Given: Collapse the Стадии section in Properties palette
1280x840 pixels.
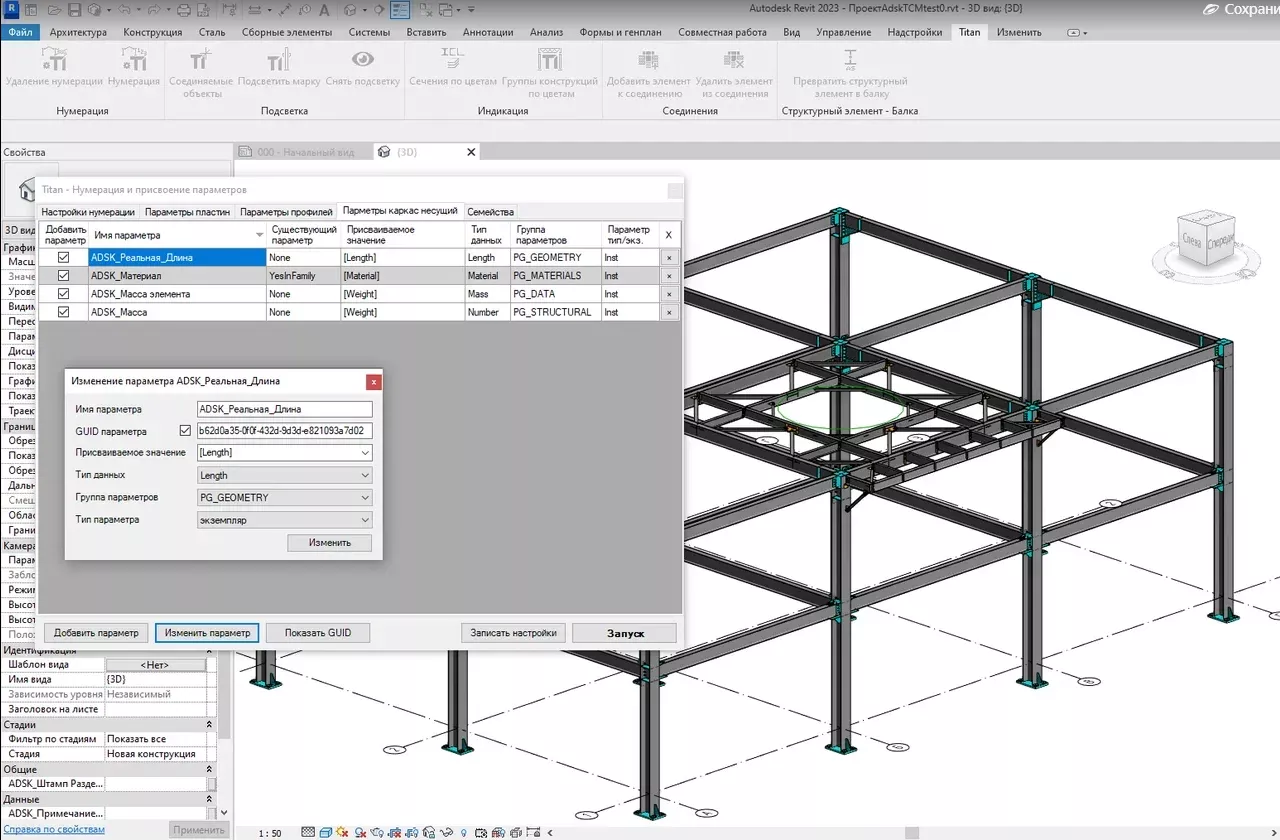Looking at the screenshot, I should [211, 724].
